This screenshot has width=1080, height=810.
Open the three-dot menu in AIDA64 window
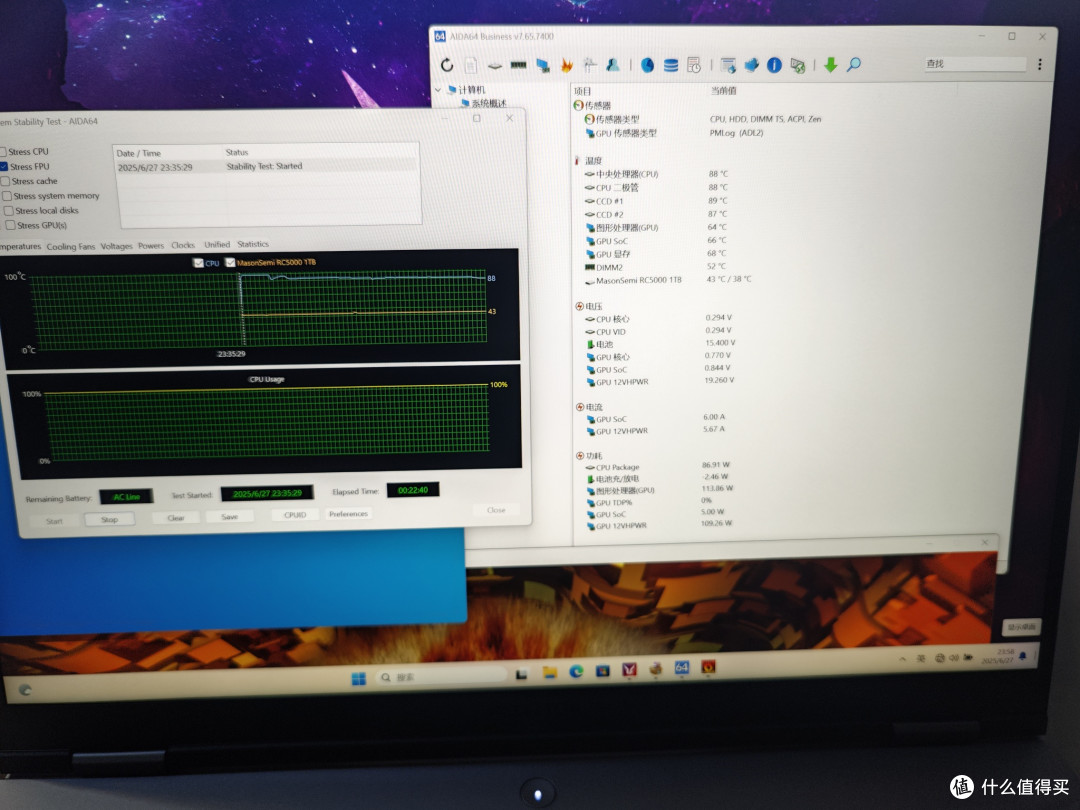click(1039, 64)
